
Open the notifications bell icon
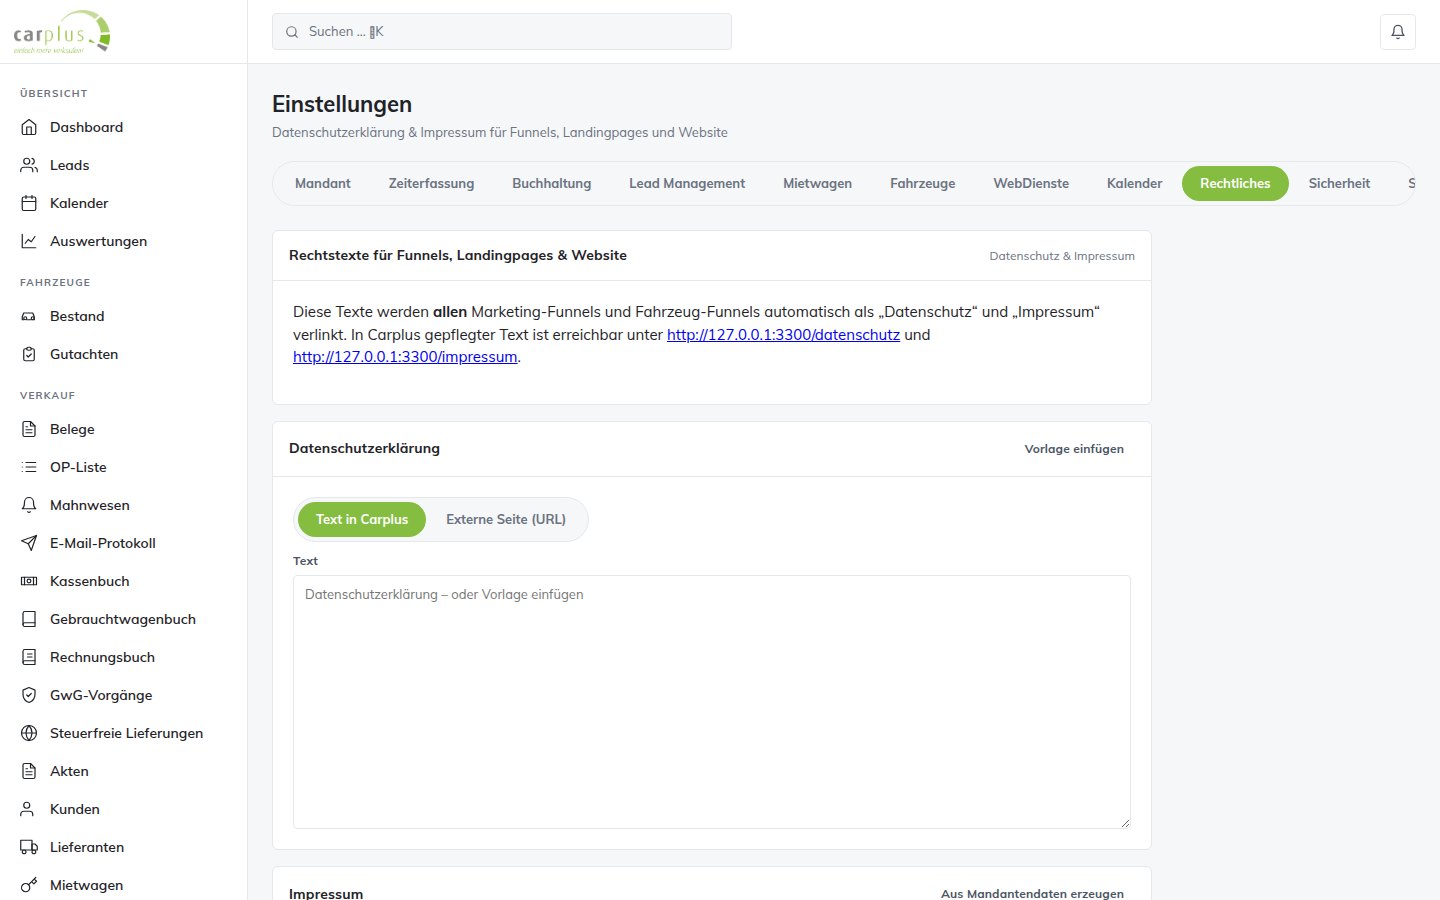point(1398,32)
